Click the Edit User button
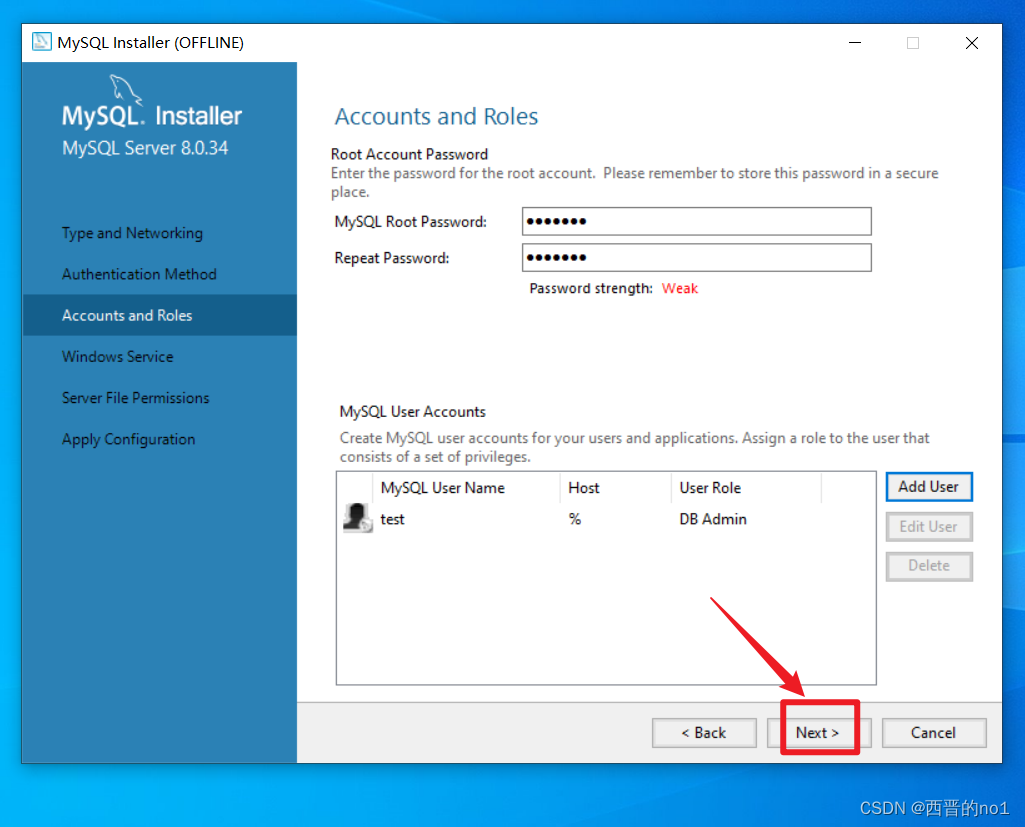This screenshot has width=1025, height=827. (x=928, y=526)
